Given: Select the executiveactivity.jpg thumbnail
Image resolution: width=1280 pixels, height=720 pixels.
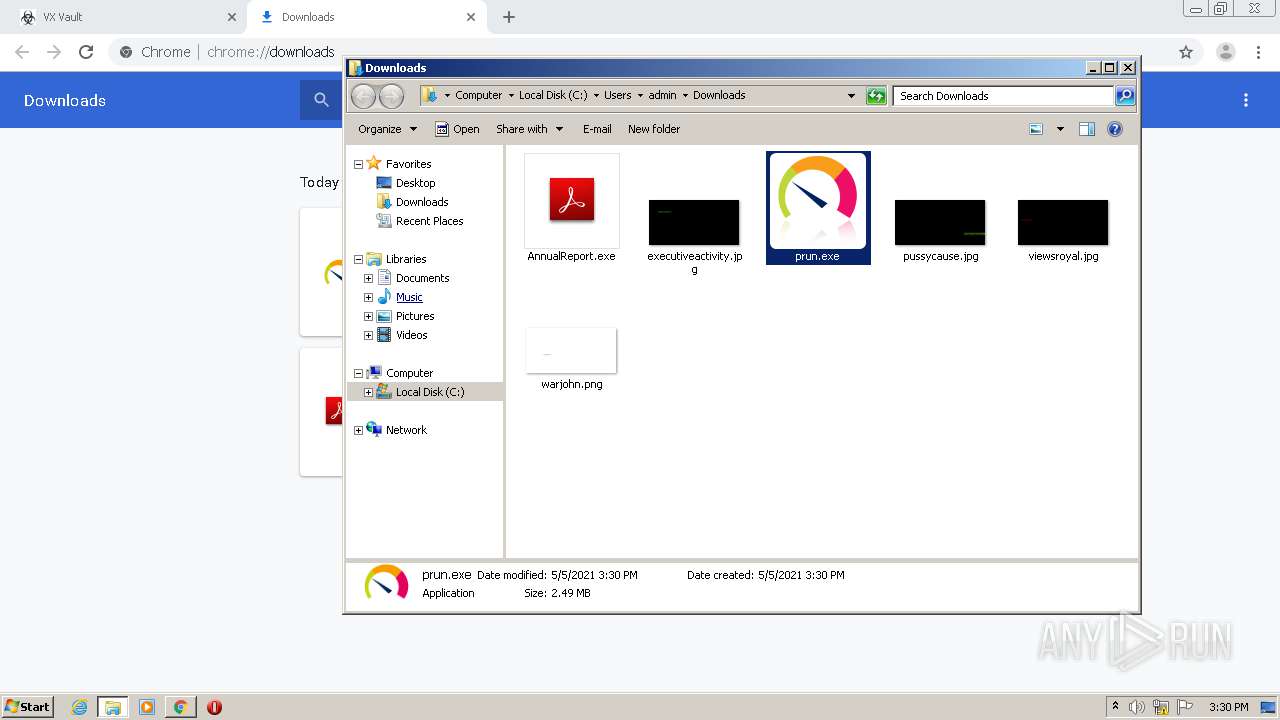Looking at the screenshot, I should pyautogui.click(x=694, y=222).
